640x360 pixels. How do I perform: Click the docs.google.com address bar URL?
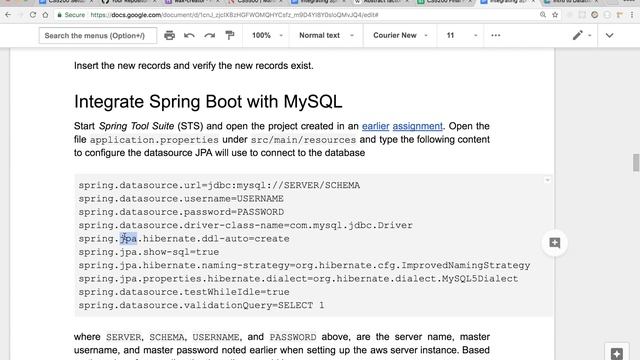point(234,15)
